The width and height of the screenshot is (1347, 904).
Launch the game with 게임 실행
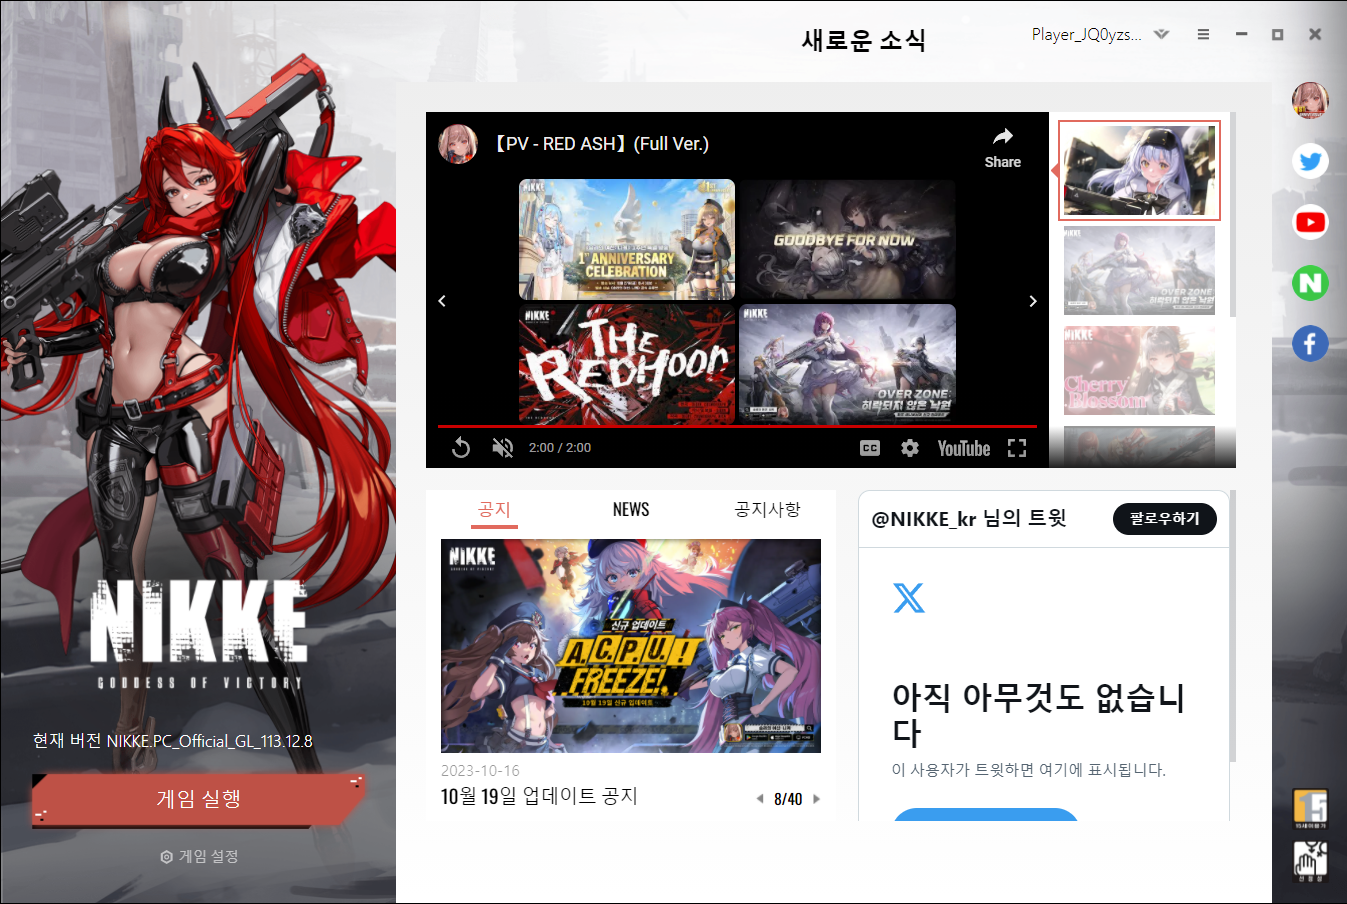pos(199,799)
